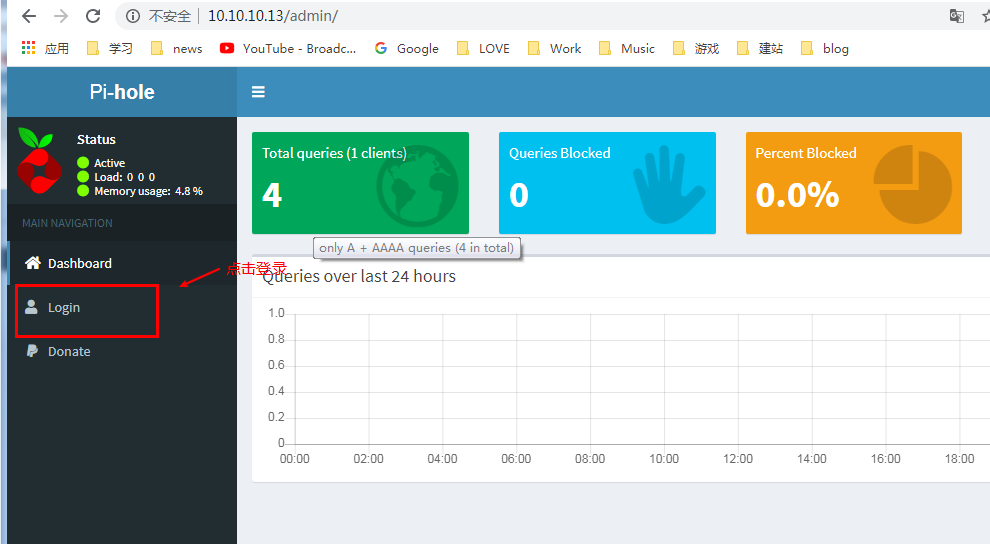Image resolution: width=990 pixels, height=544 pixels.
Task: Click the Percent Blocked value 0.0%
Action: coord(797,195)
